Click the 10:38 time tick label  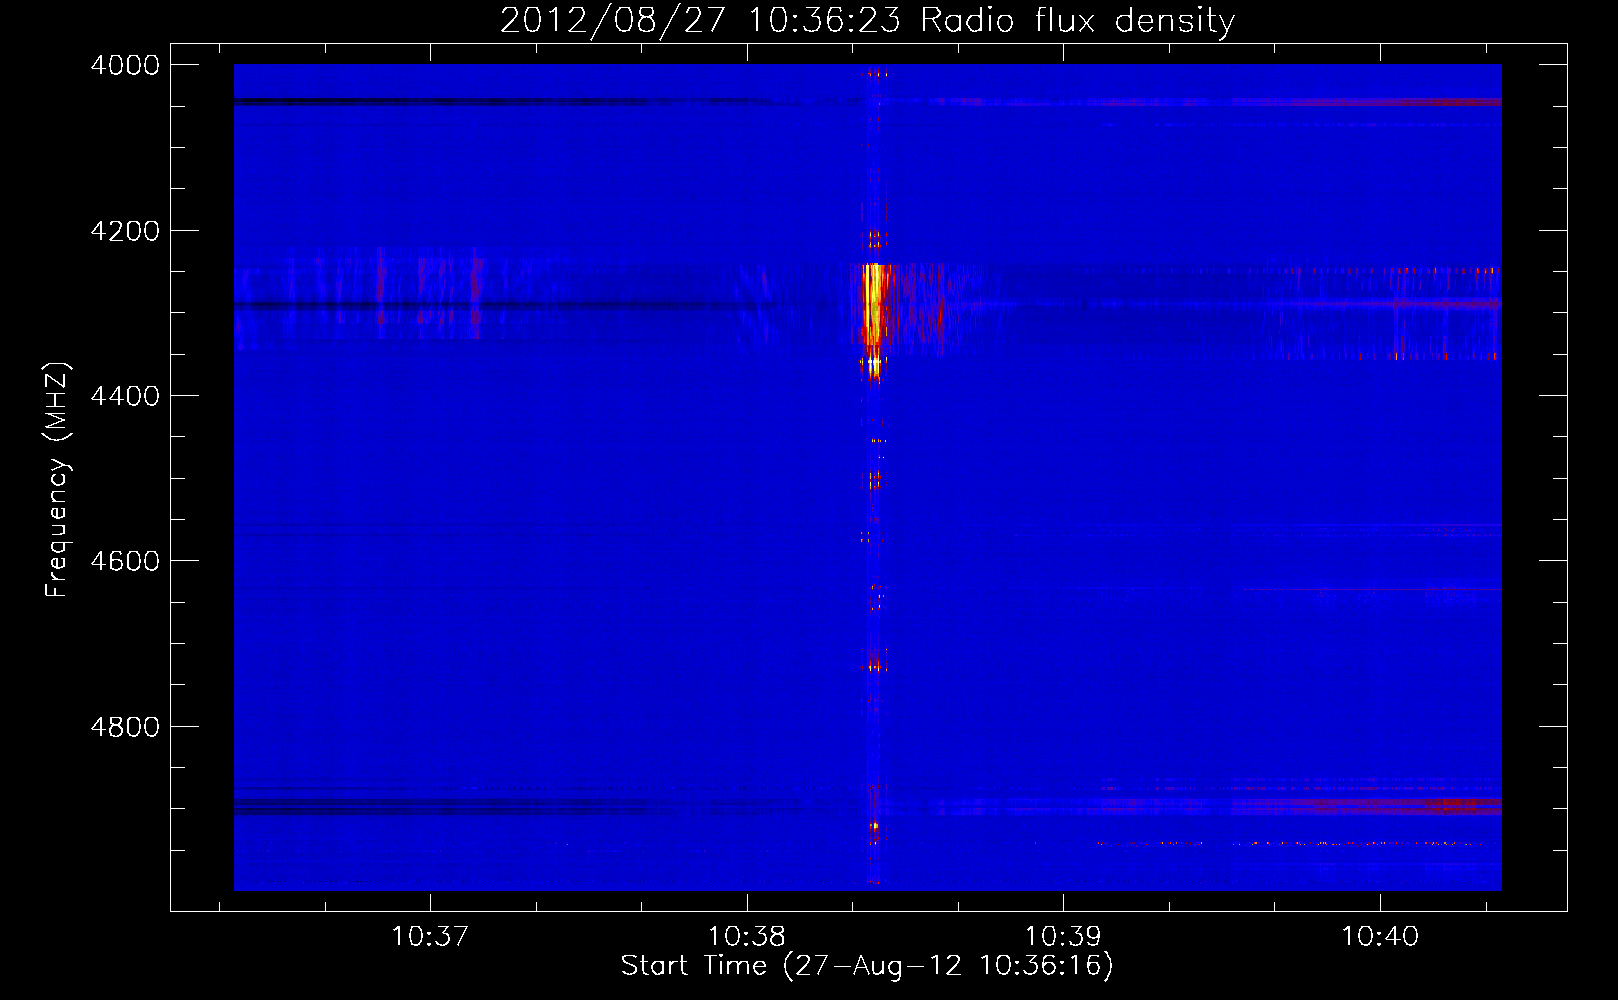(747, 937)
